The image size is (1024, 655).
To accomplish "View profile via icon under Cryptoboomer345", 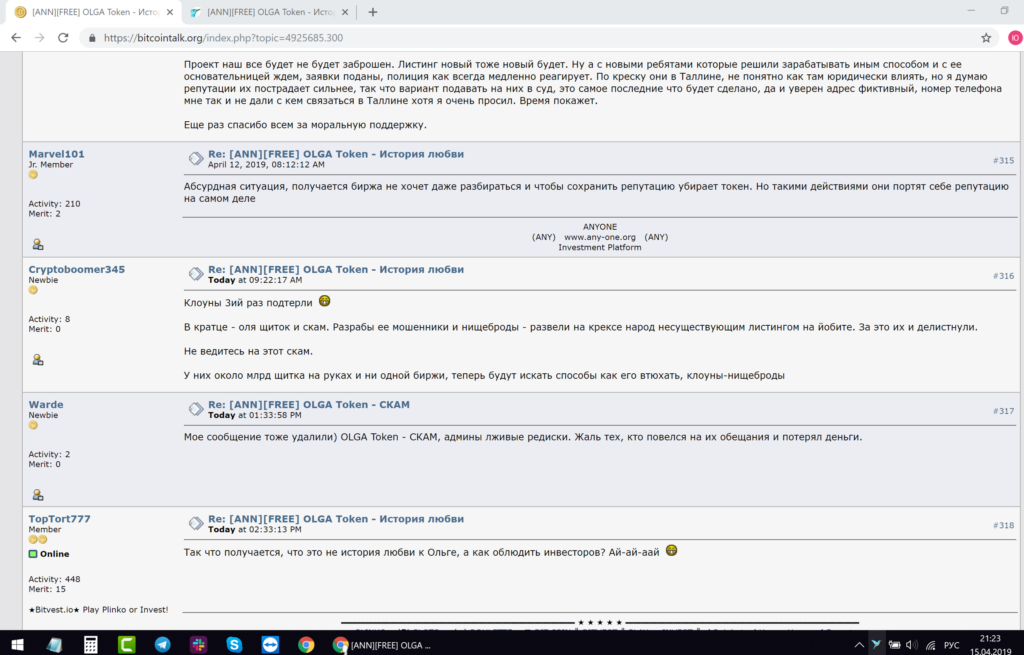I will tap(38, 360).
